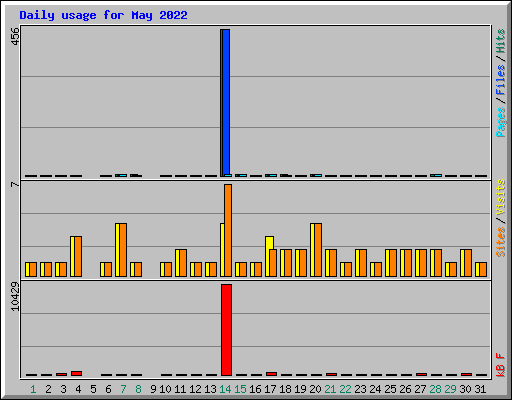Click day label '22' on the x-axis
The width and height of the screenshot is (512, 400).
[345, 389]
